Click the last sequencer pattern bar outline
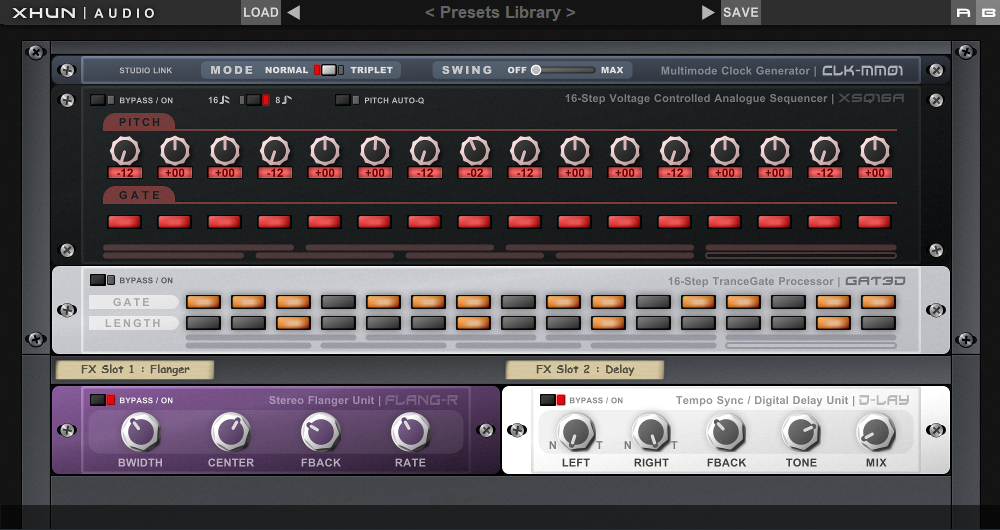 pyautogui.click(x=800, y=256)
